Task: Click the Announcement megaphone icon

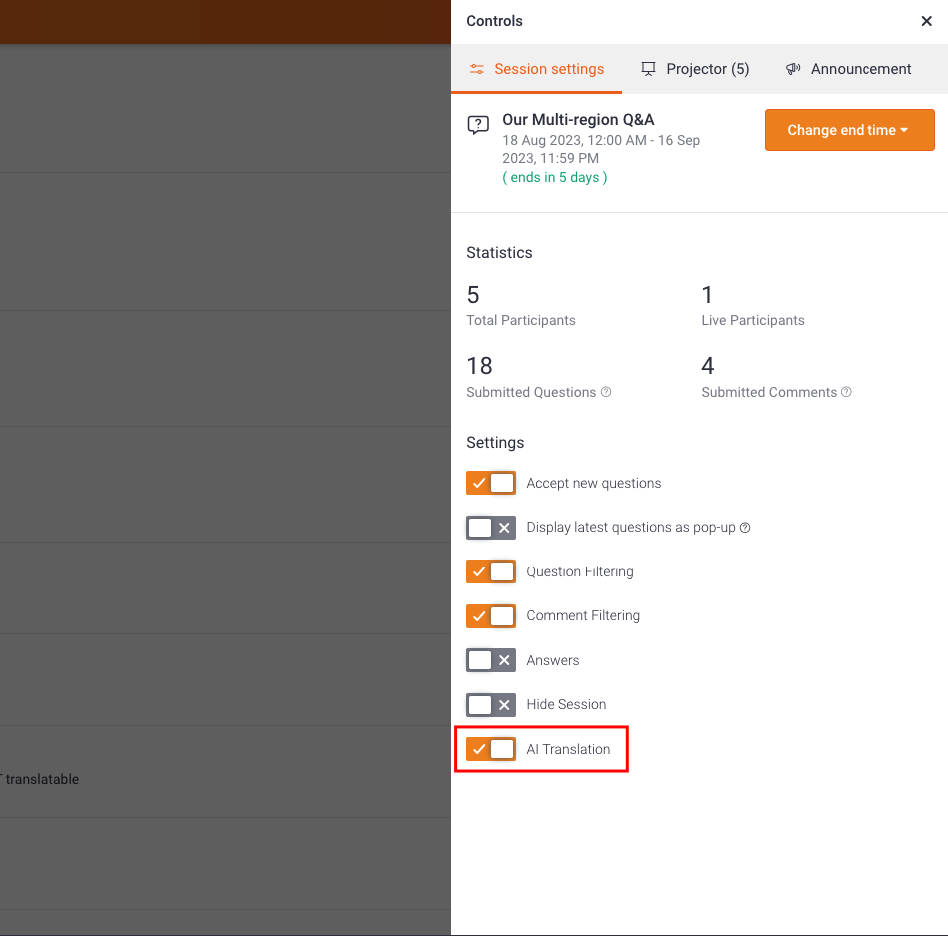Action: pos(793,69)
